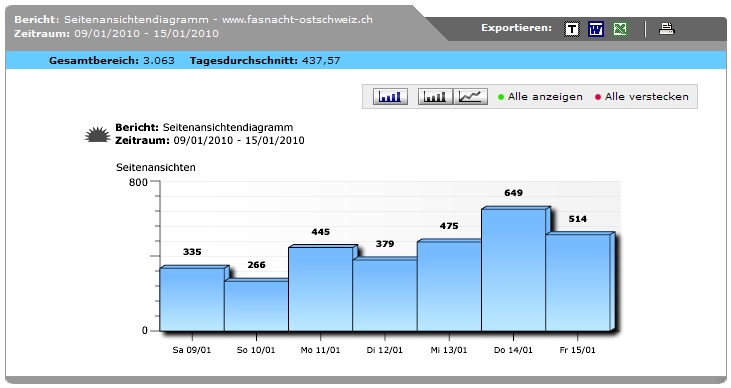The image size is (731, 388).
Task: Click the value label 475
Action: (x=449, y=226)
